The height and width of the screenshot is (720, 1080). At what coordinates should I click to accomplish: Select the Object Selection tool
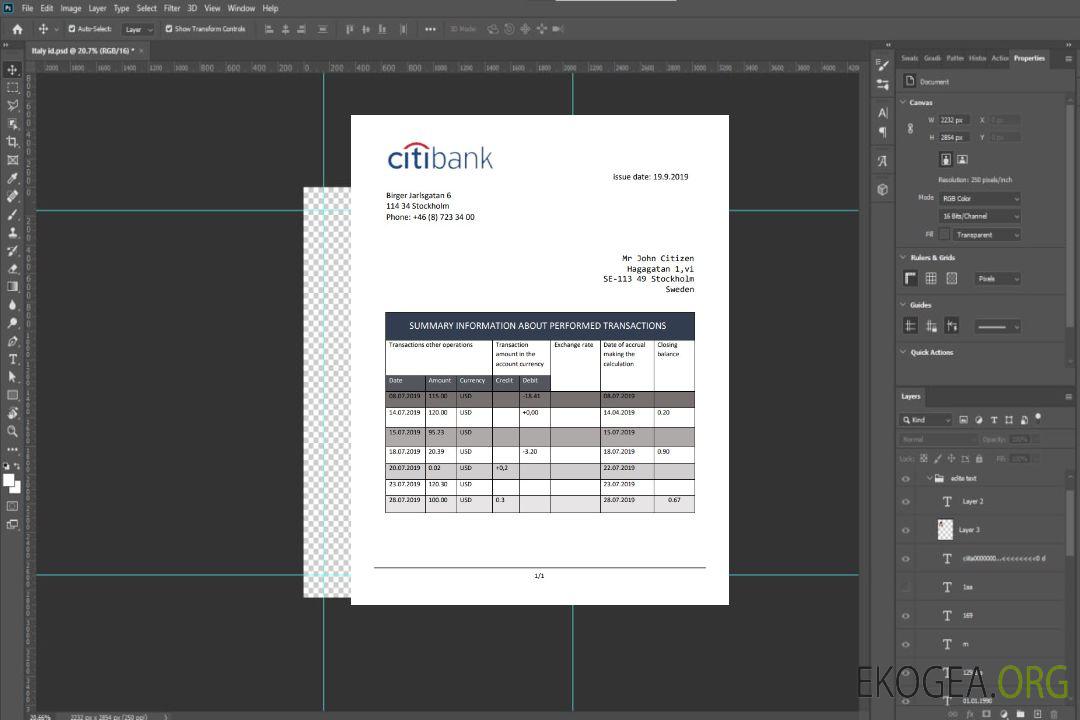(12, 124)
